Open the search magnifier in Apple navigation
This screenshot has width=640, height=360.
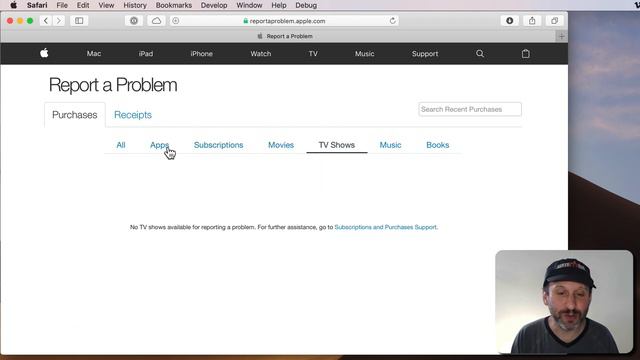coord(480,53)
